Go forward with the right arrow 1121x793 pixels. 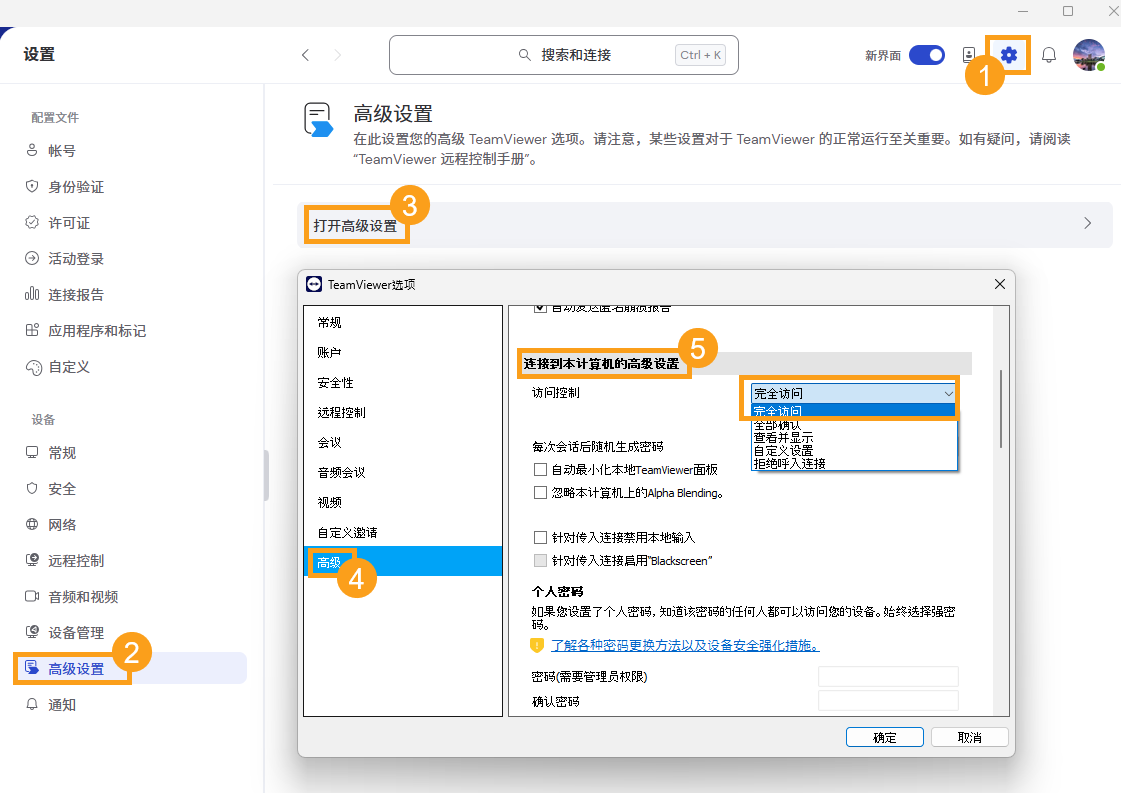pyautogui.click(x=337, y=55)
